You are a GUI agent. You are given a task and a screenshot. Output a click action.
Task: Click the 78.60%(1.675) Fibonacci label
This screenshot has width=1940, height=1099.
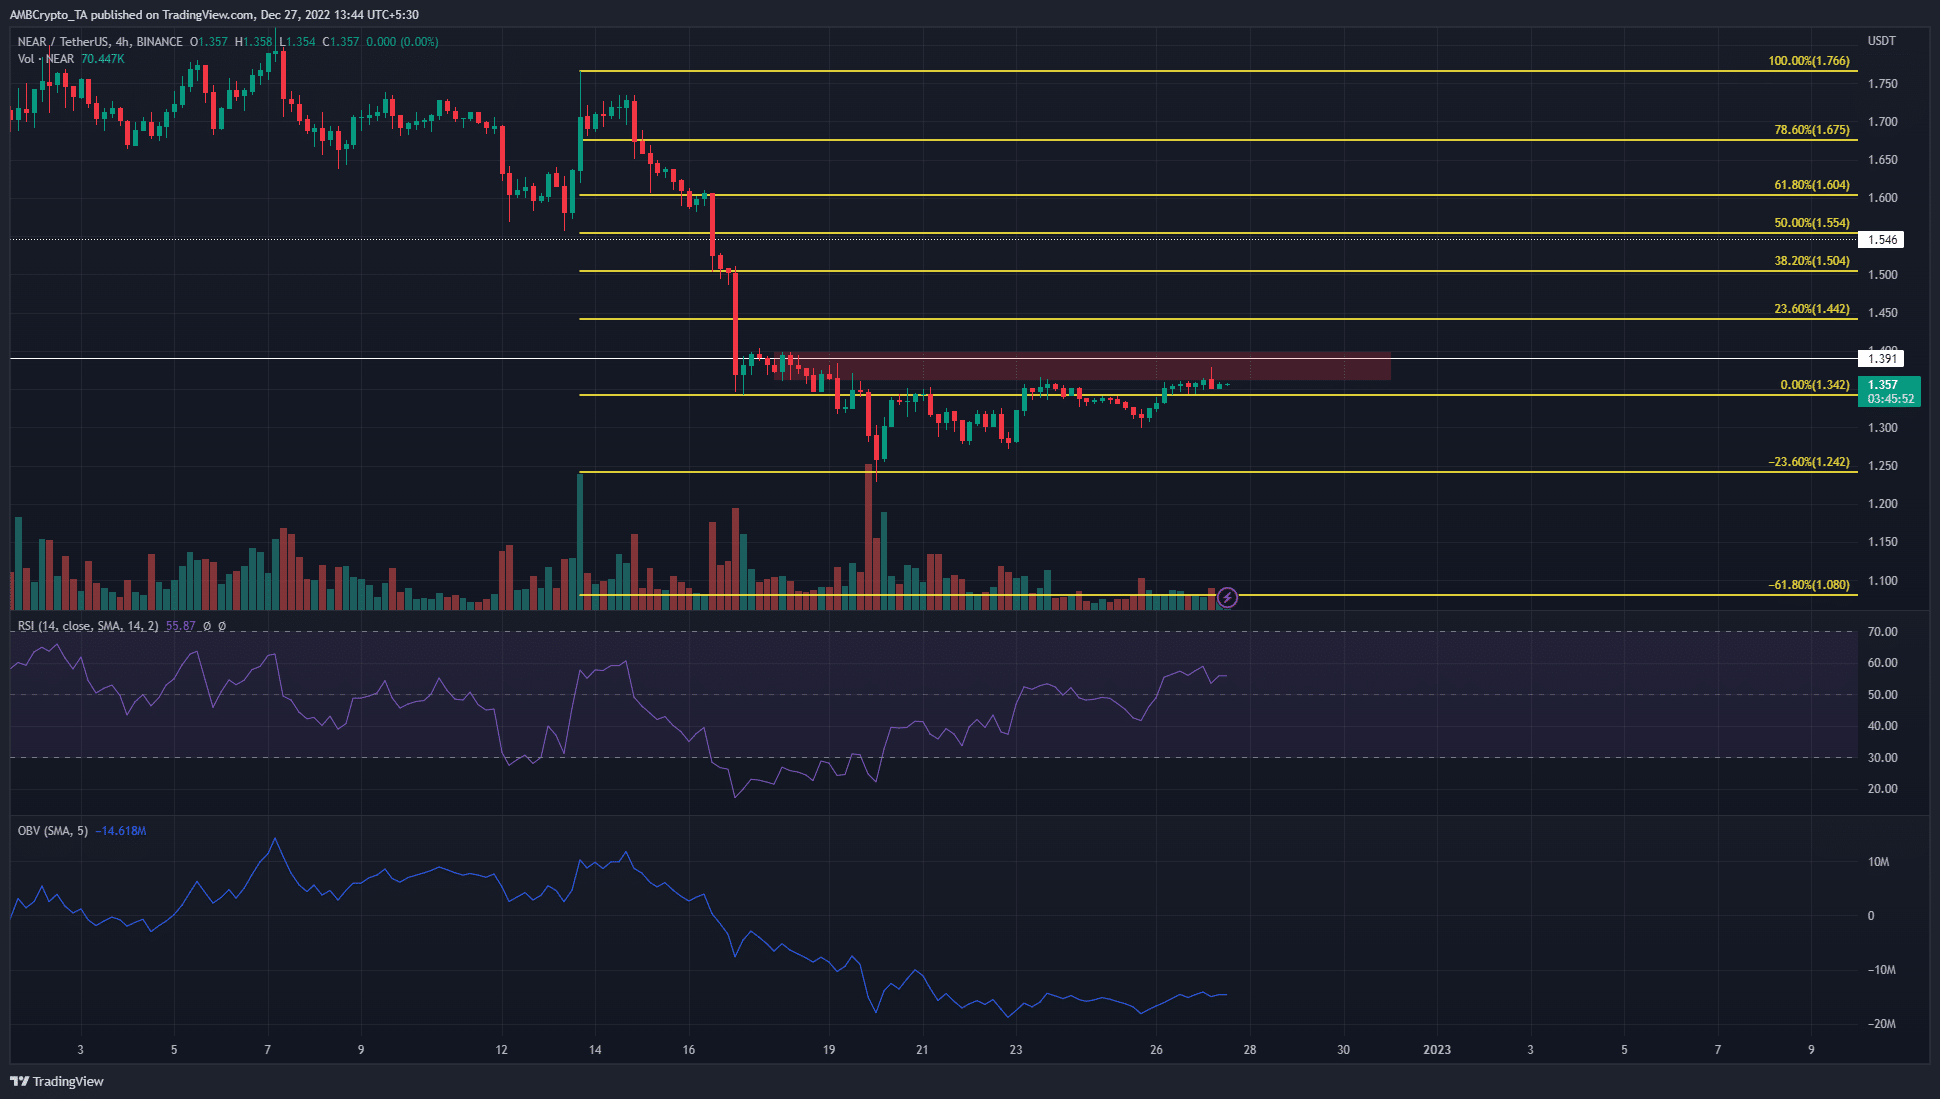tap(1811, 130)
